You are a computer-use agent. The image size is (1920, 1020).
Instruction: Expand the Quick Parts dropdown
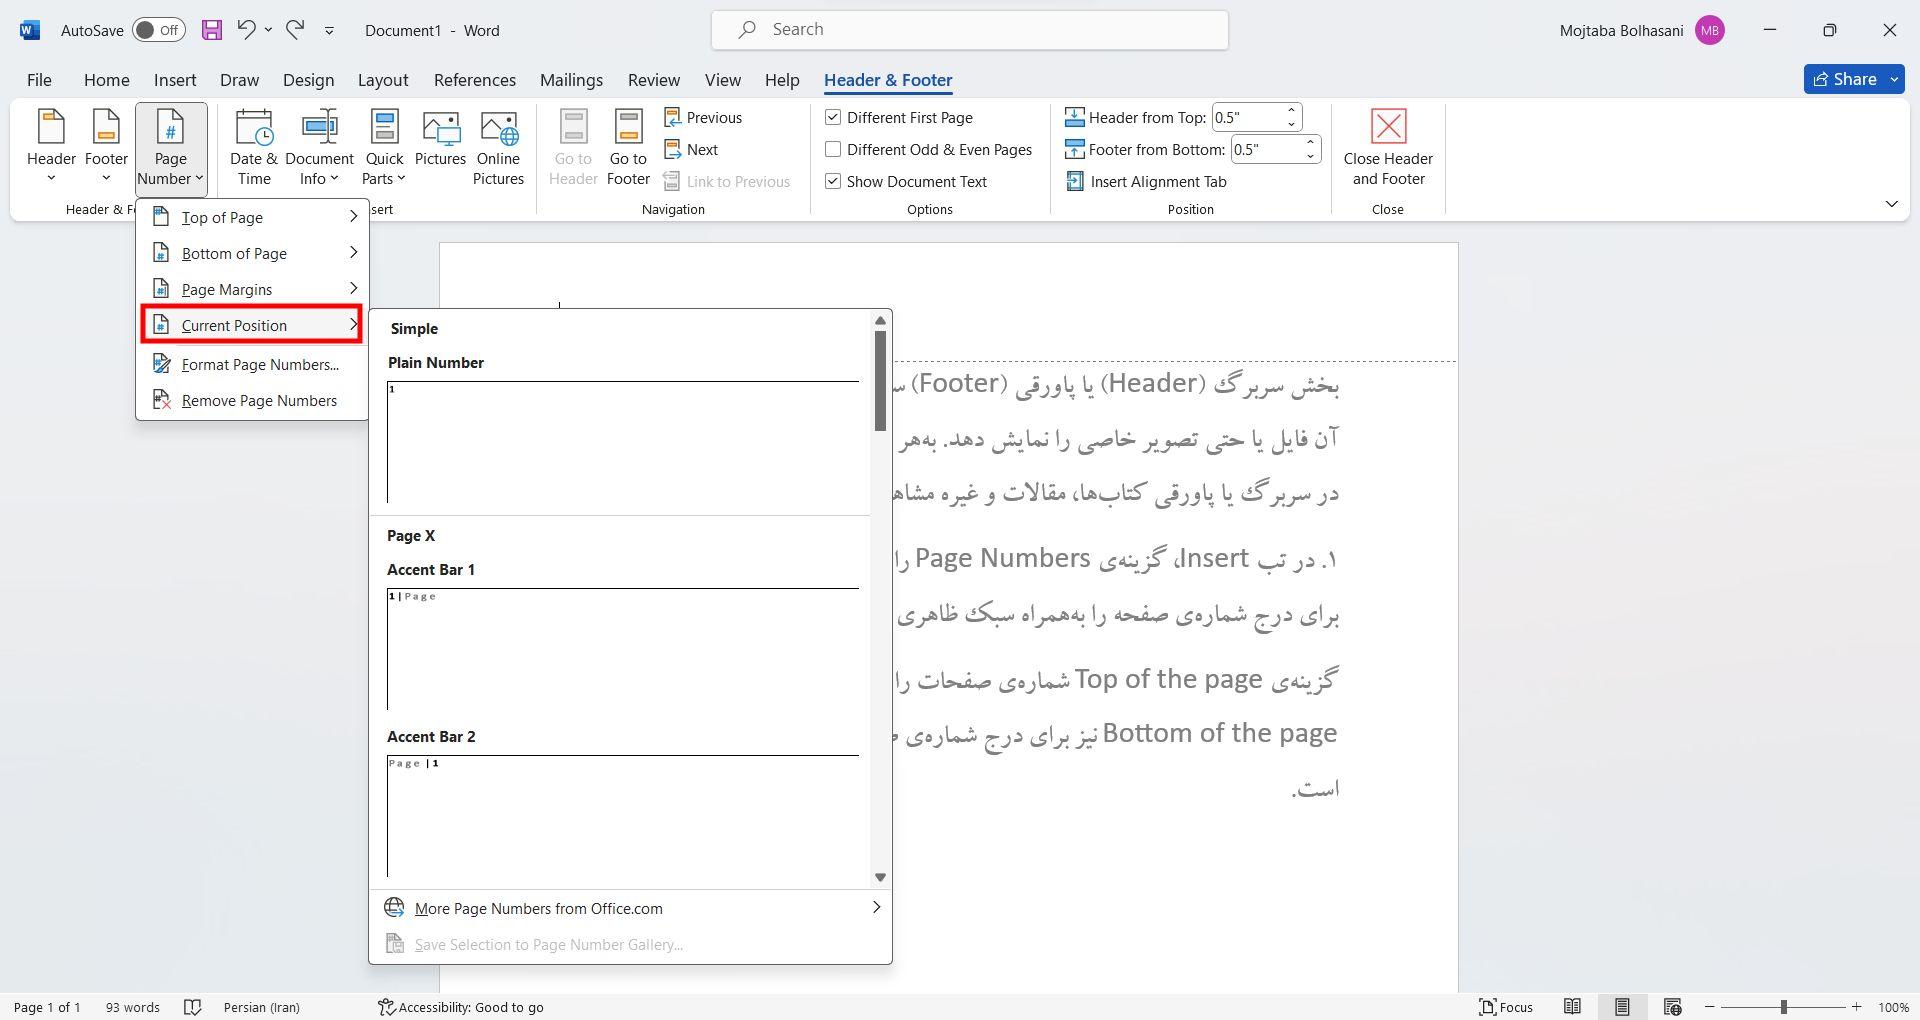[x=384, y=148]
